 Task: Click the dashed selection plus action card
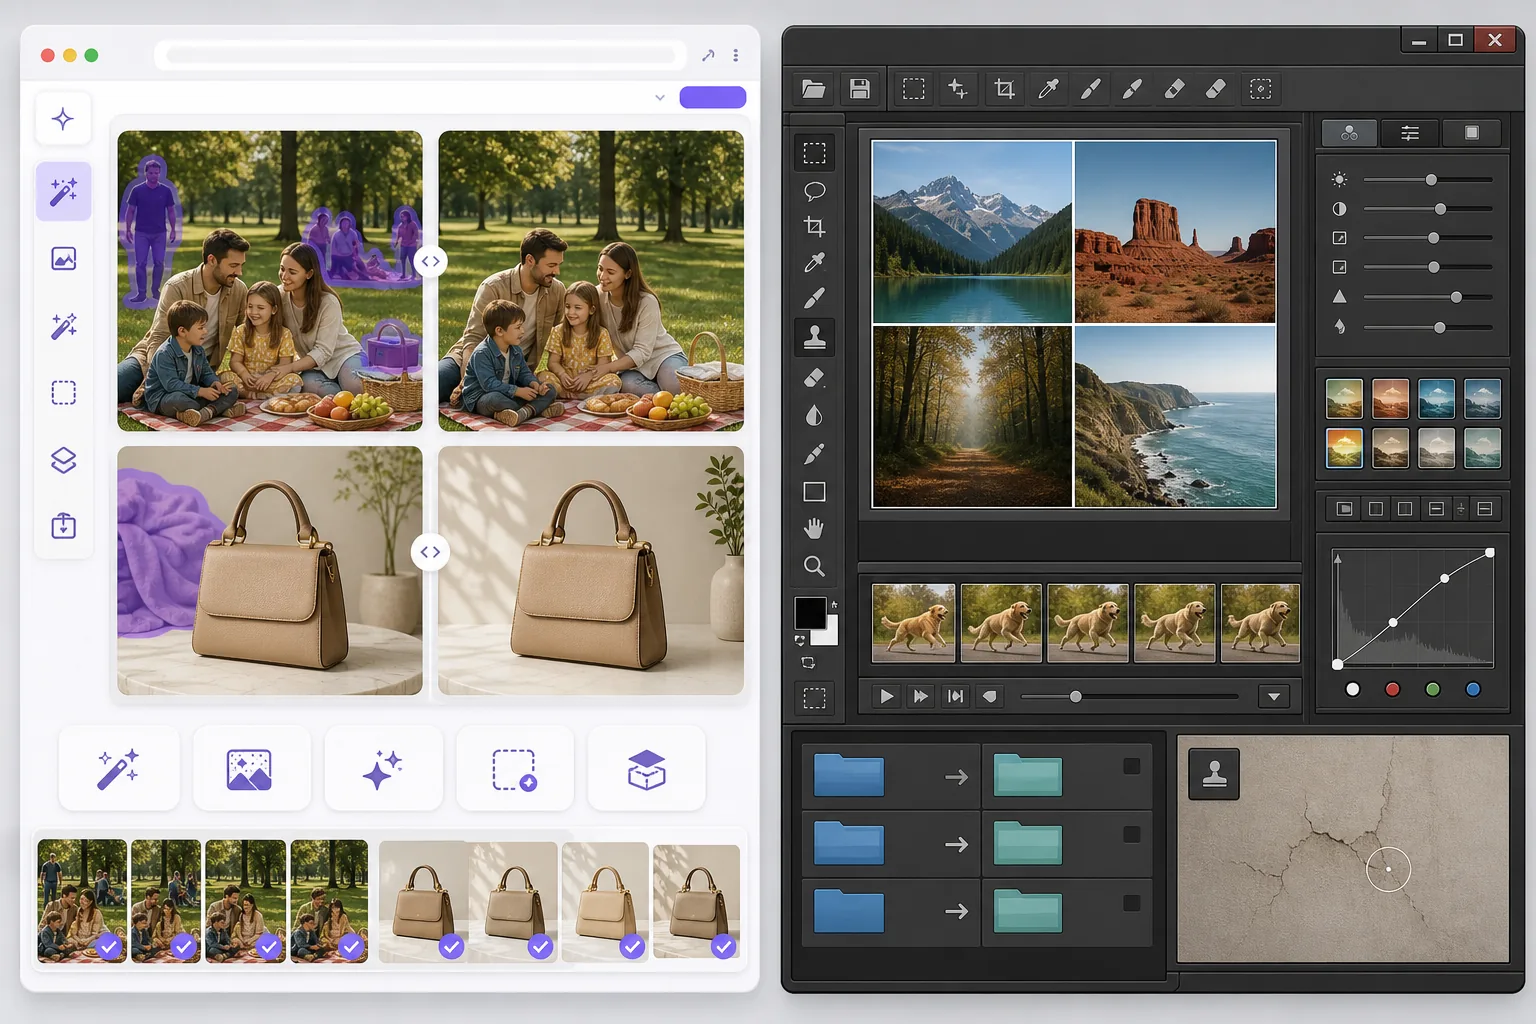coord(515,769)
